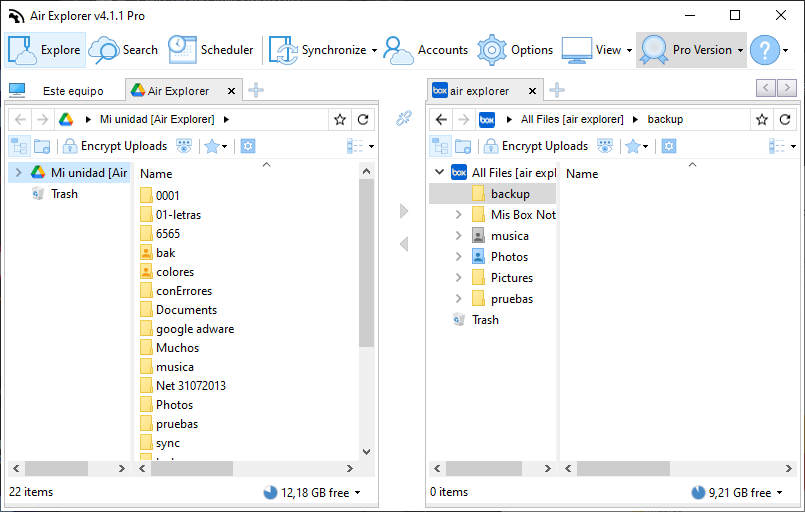Toggle Encrypt Uploads in right pane
805x512 pixels.
pos(536,146)
